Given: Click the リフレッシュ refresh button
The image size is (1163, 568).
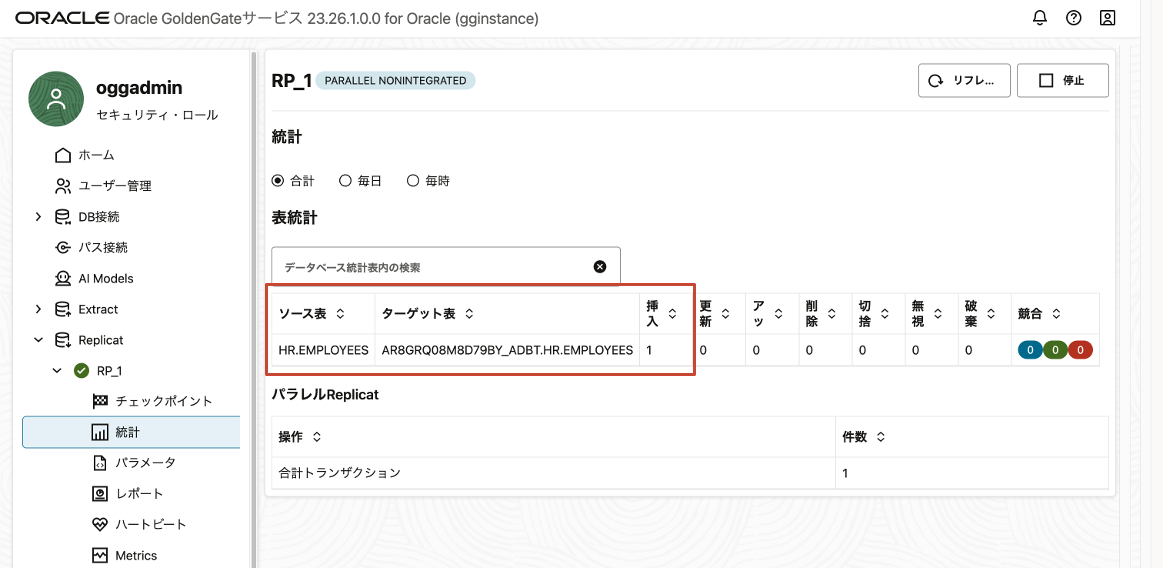Looking at the screenshot, I should pyautogui.click(x=963, y=81).
